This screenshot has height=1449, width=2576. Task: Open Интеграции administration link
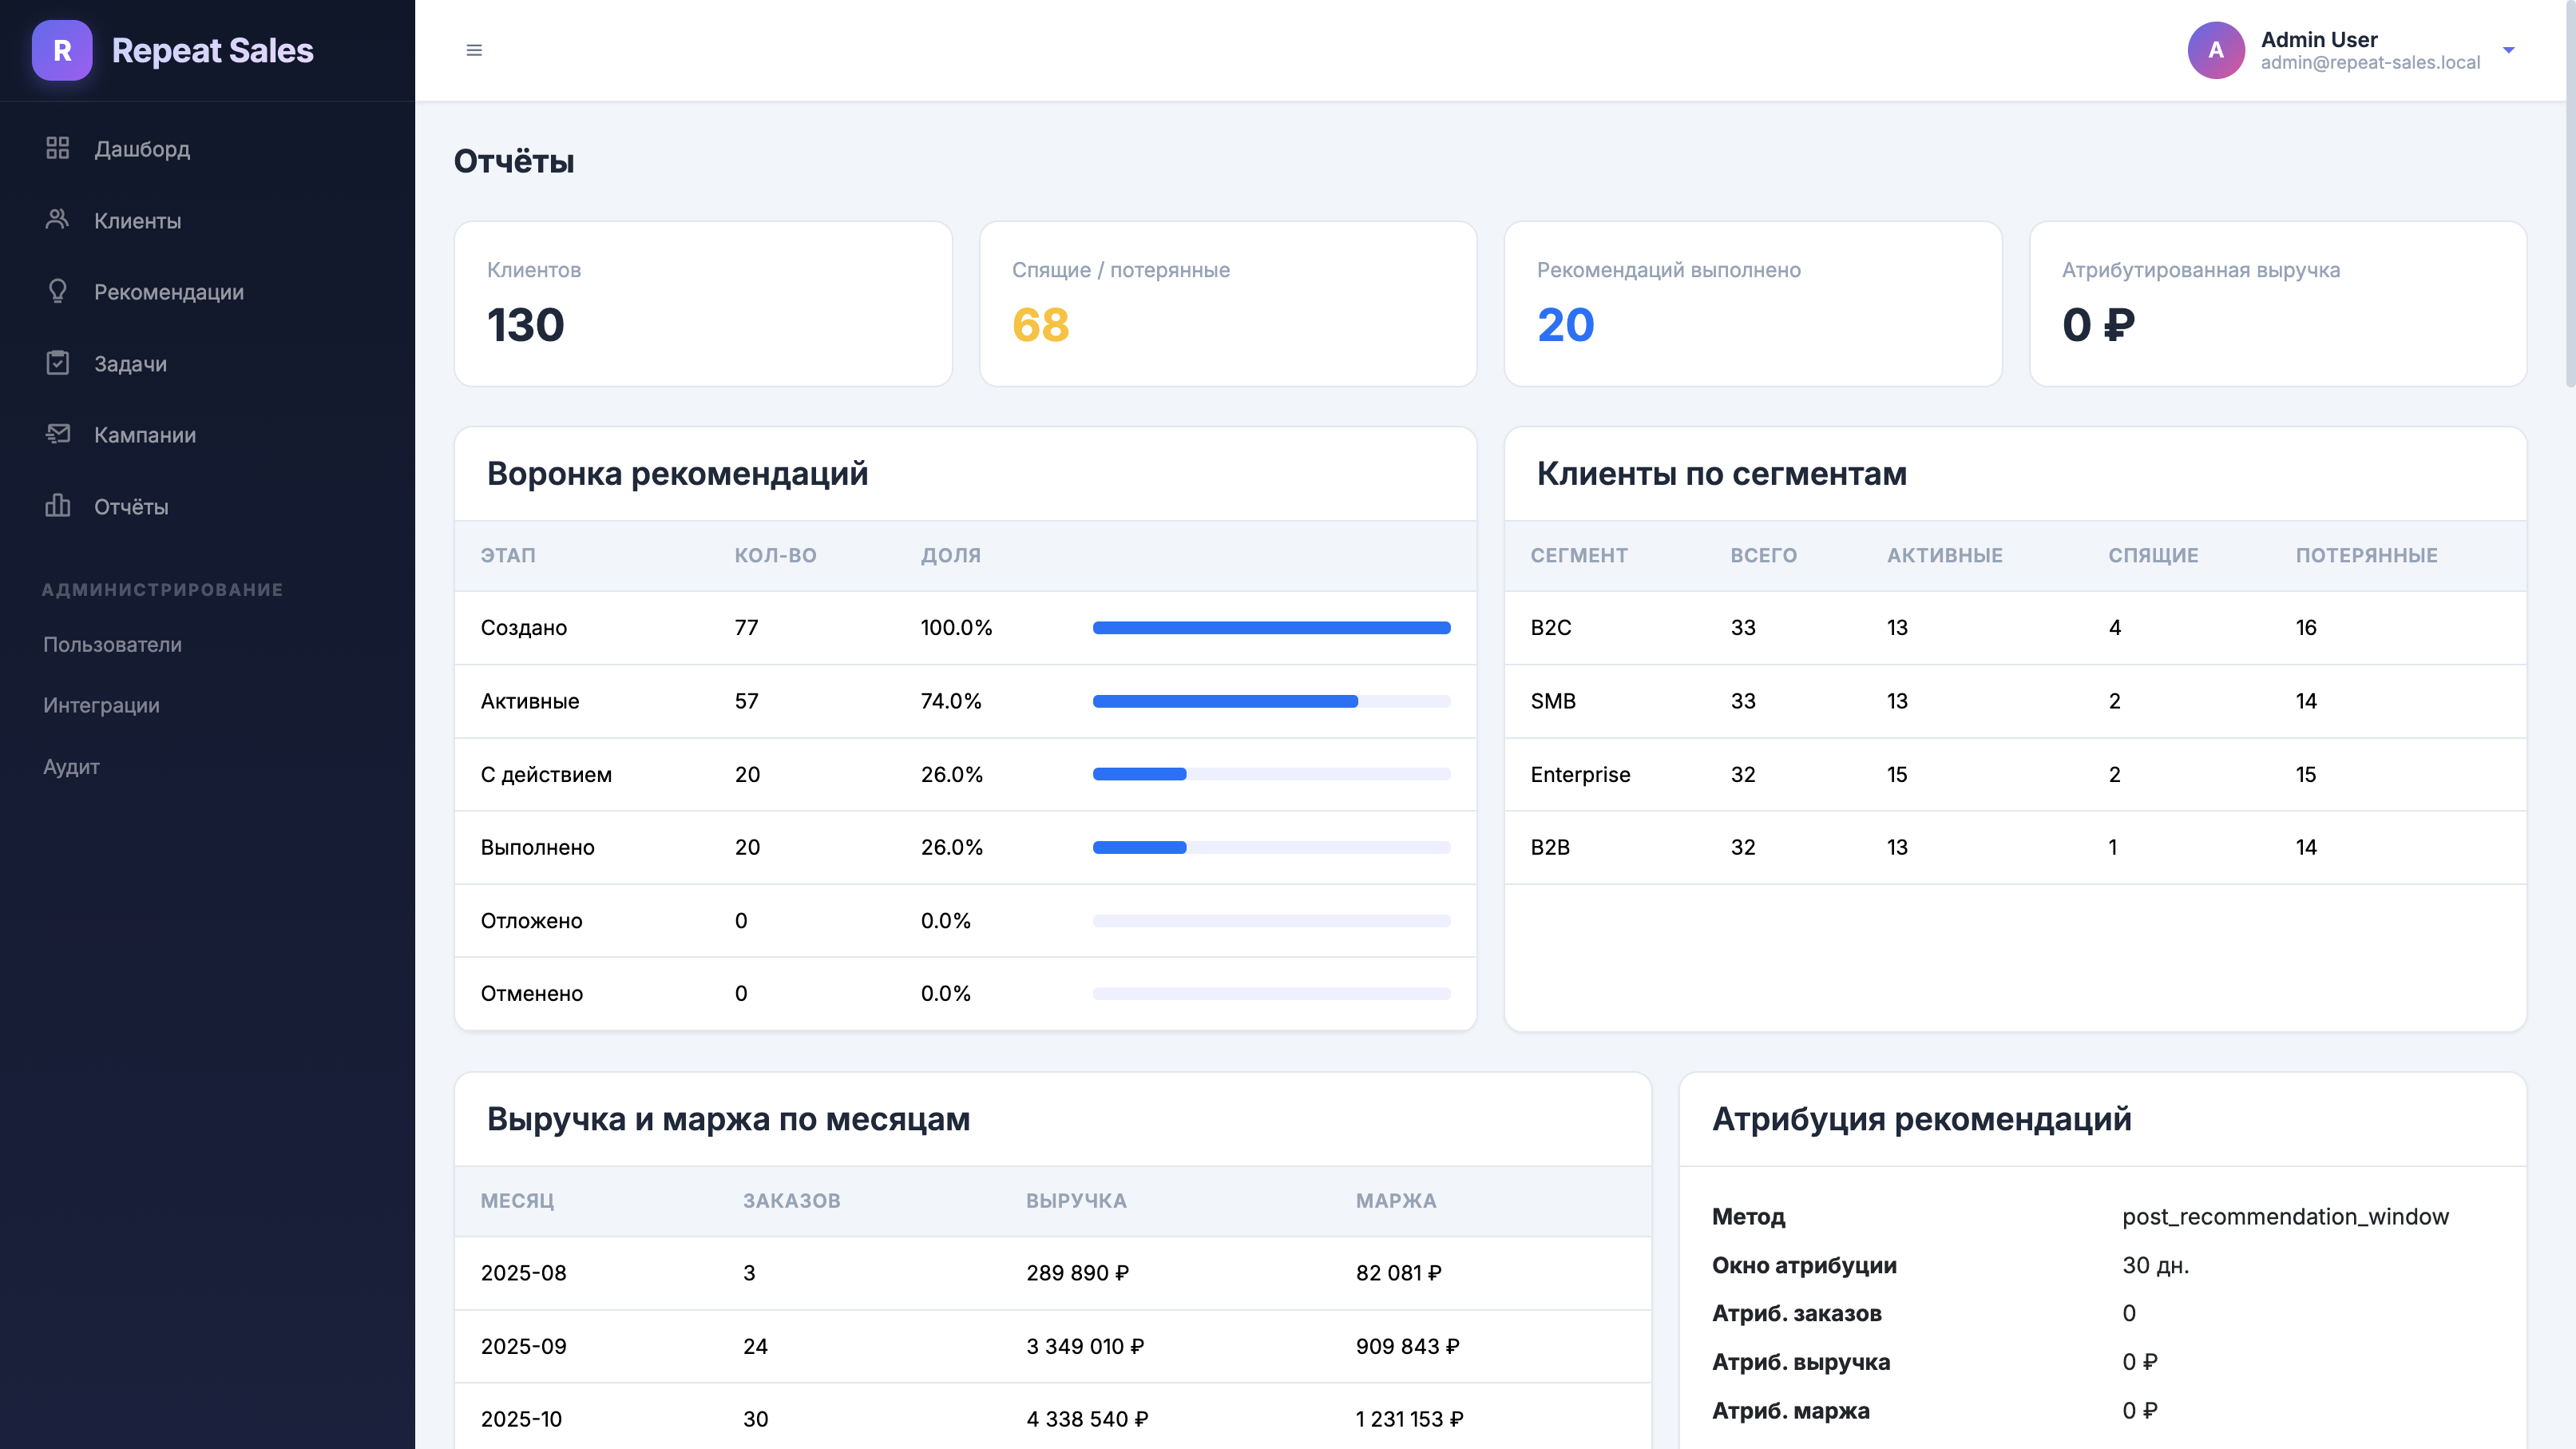pos(101,706)
